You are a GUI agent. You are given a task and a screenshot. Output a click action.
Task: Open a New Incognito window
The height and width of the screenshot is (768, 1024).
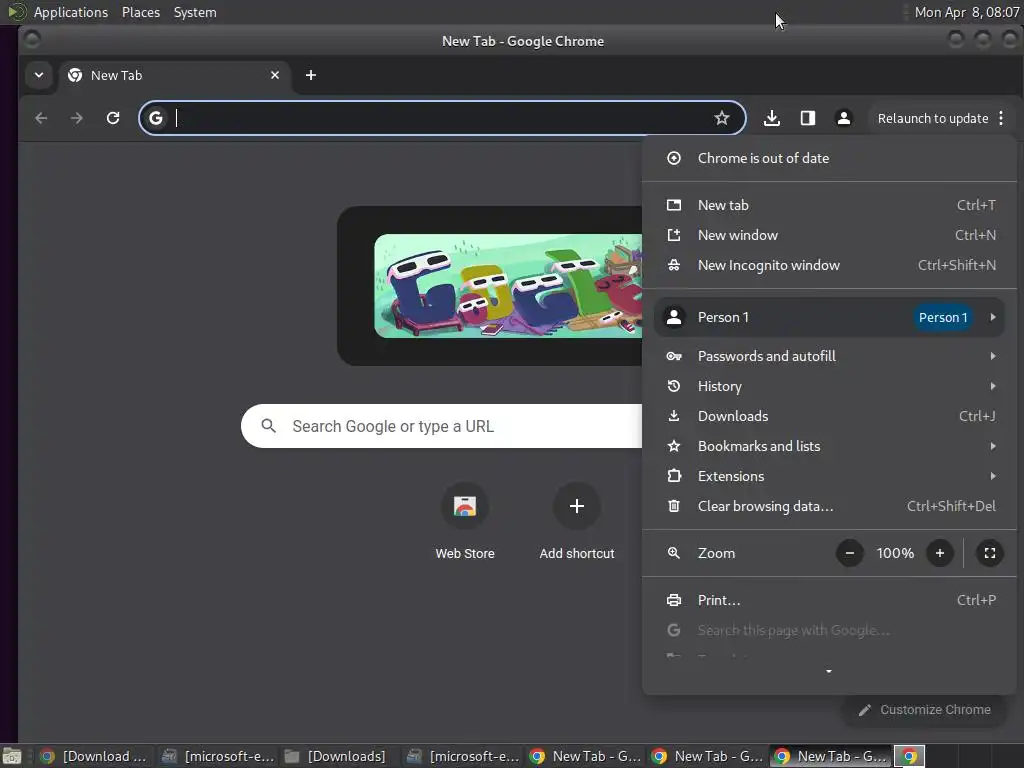coord(829,265)
